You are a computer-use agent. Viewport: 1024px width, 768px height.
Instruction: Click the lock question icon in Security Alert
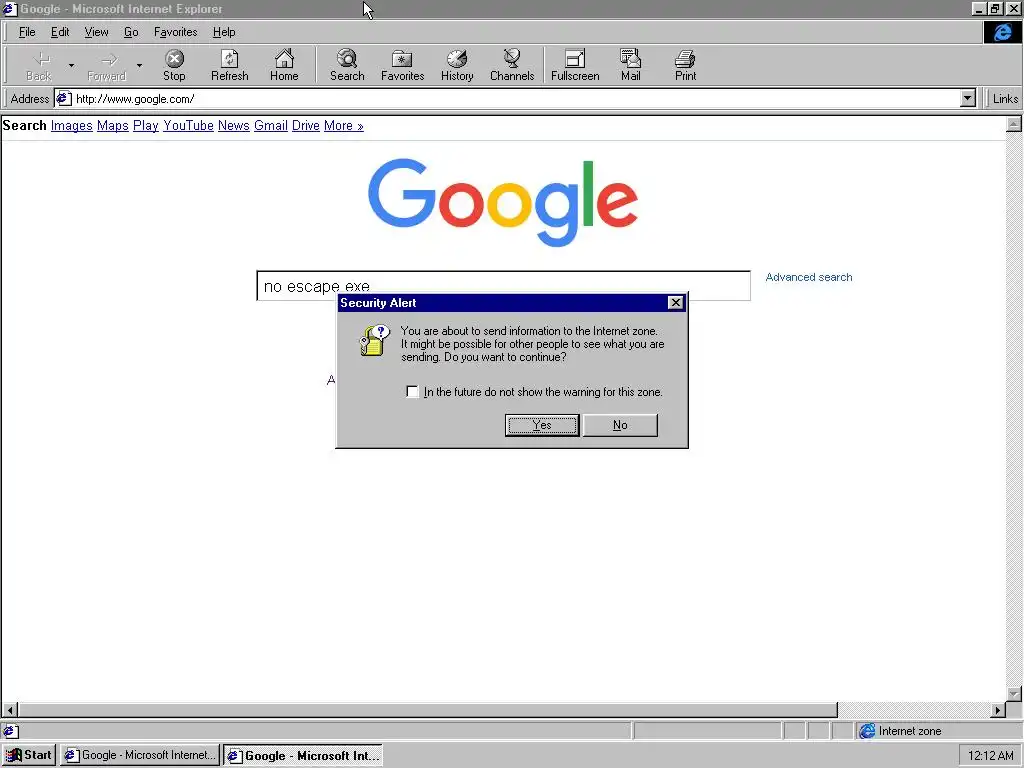click(374, 340)
